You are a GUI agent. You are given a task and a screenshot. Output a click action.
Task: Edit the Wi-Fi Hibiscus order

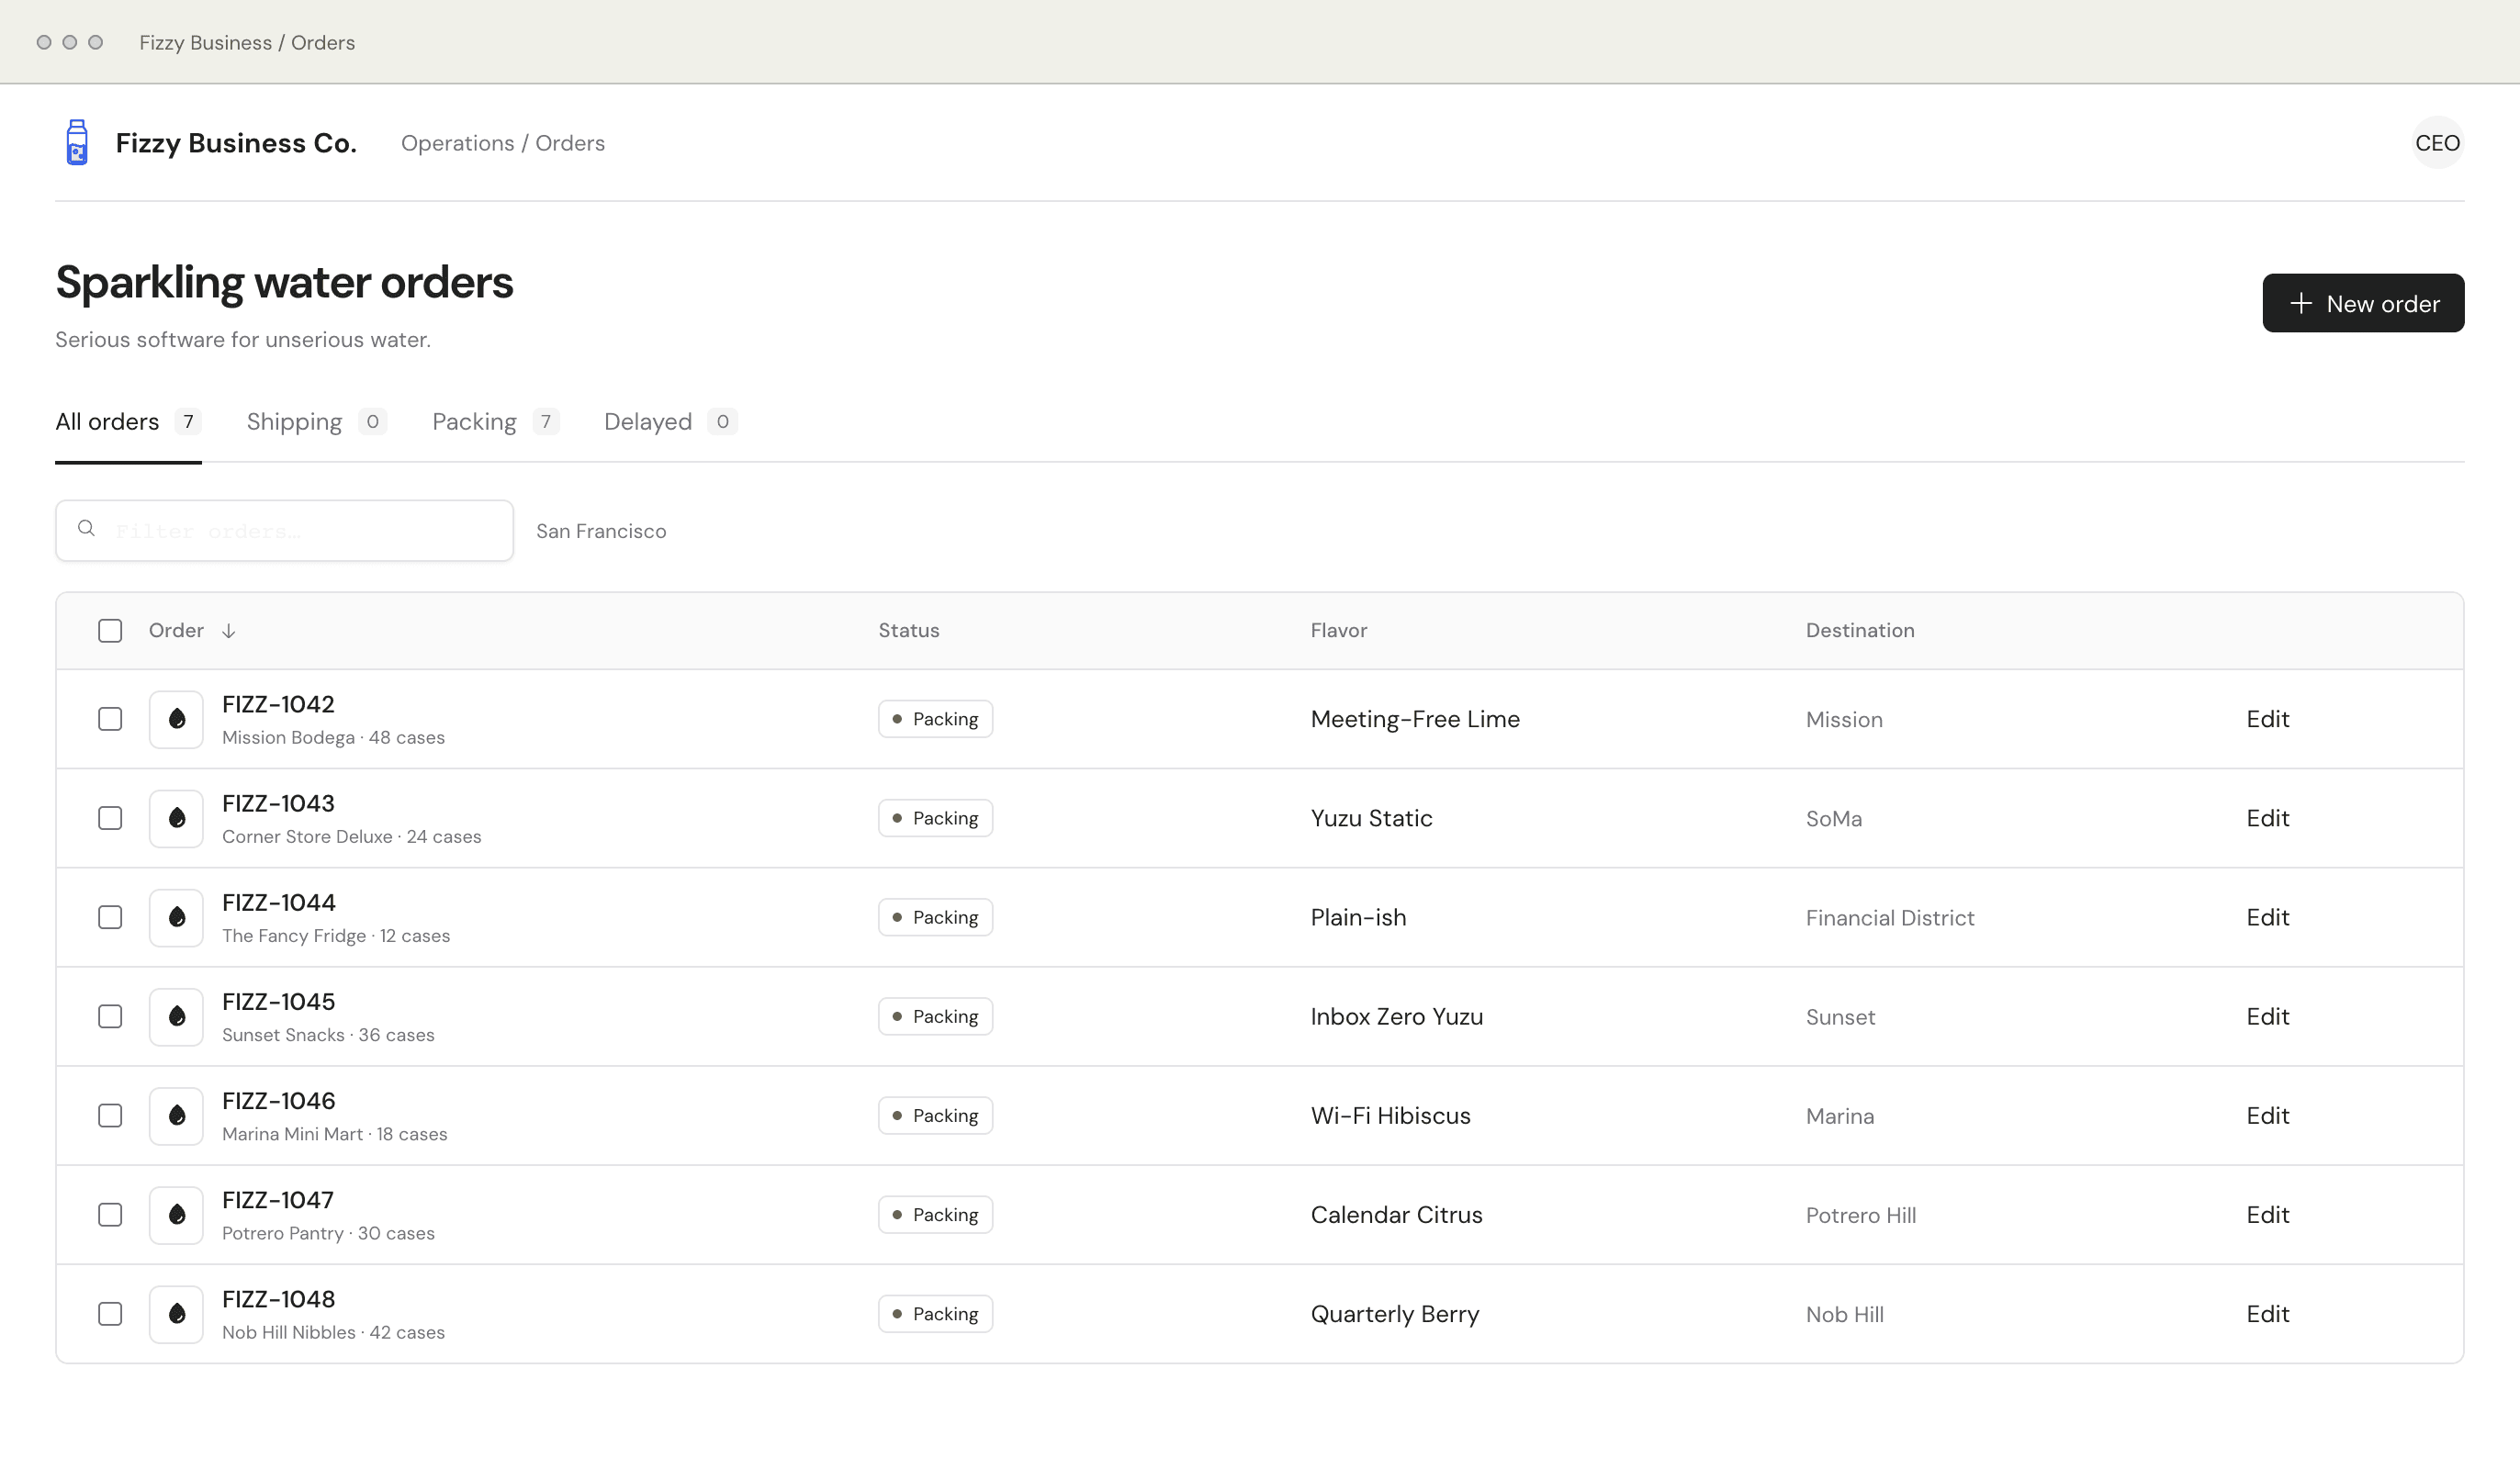pyautogui.click(x=2267, y=1115)
